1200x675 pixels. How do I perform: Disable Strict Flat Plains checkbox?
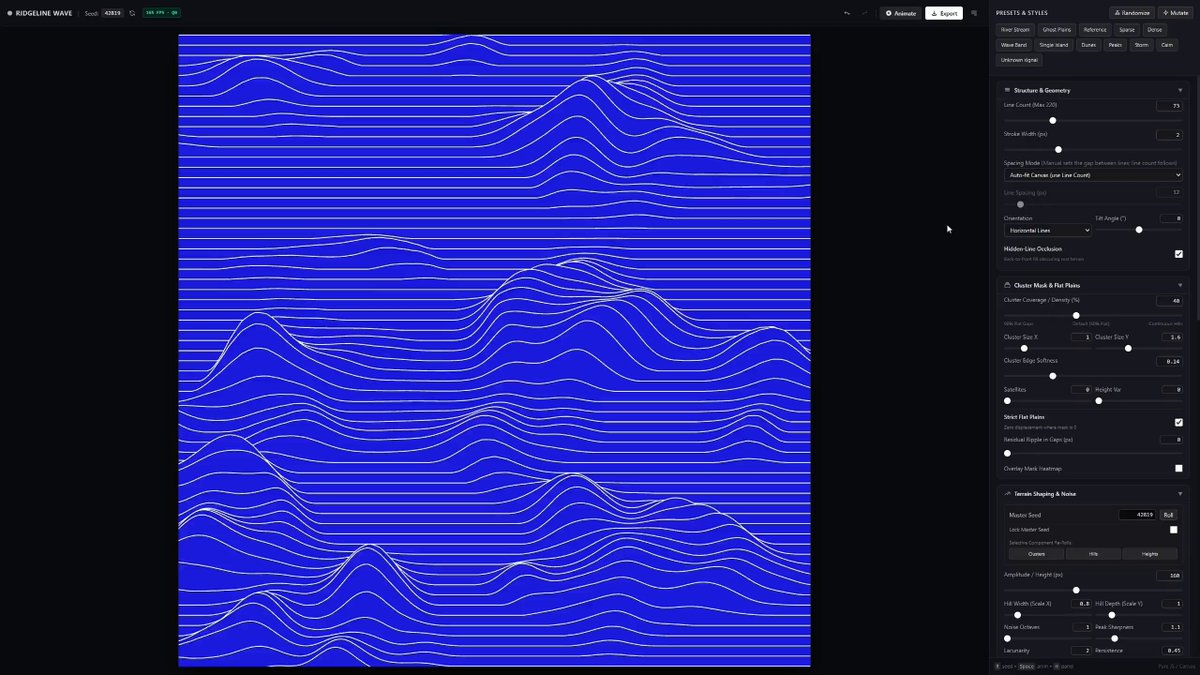point(1178,422)
